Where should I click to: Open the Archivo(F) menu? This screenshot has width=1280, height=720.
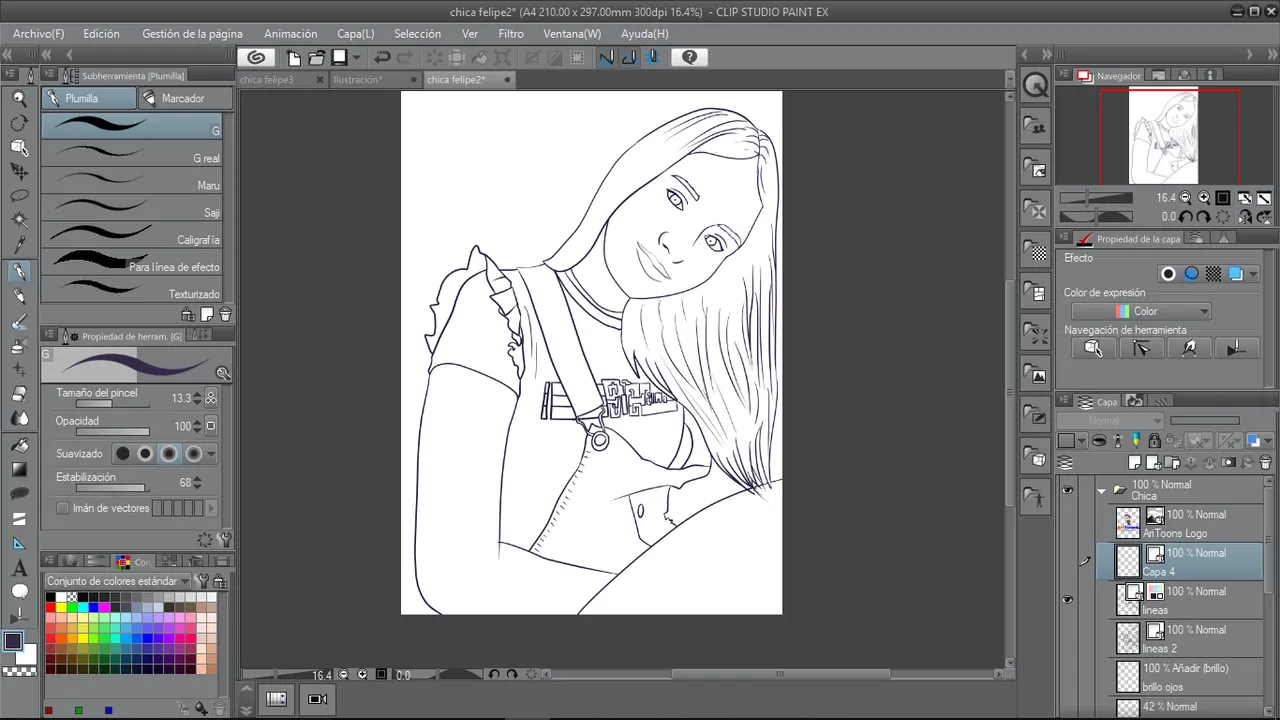39,34
